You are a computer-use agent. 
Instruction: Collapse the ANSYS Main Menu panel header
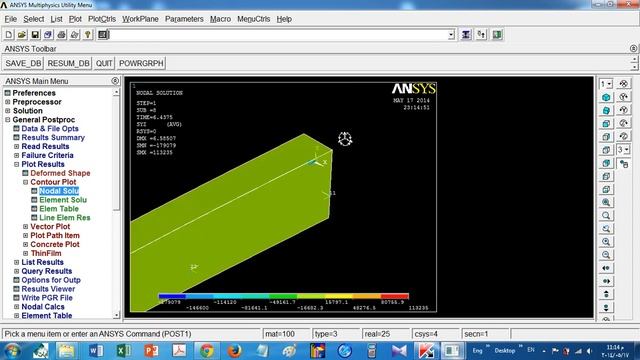(115, 81)
